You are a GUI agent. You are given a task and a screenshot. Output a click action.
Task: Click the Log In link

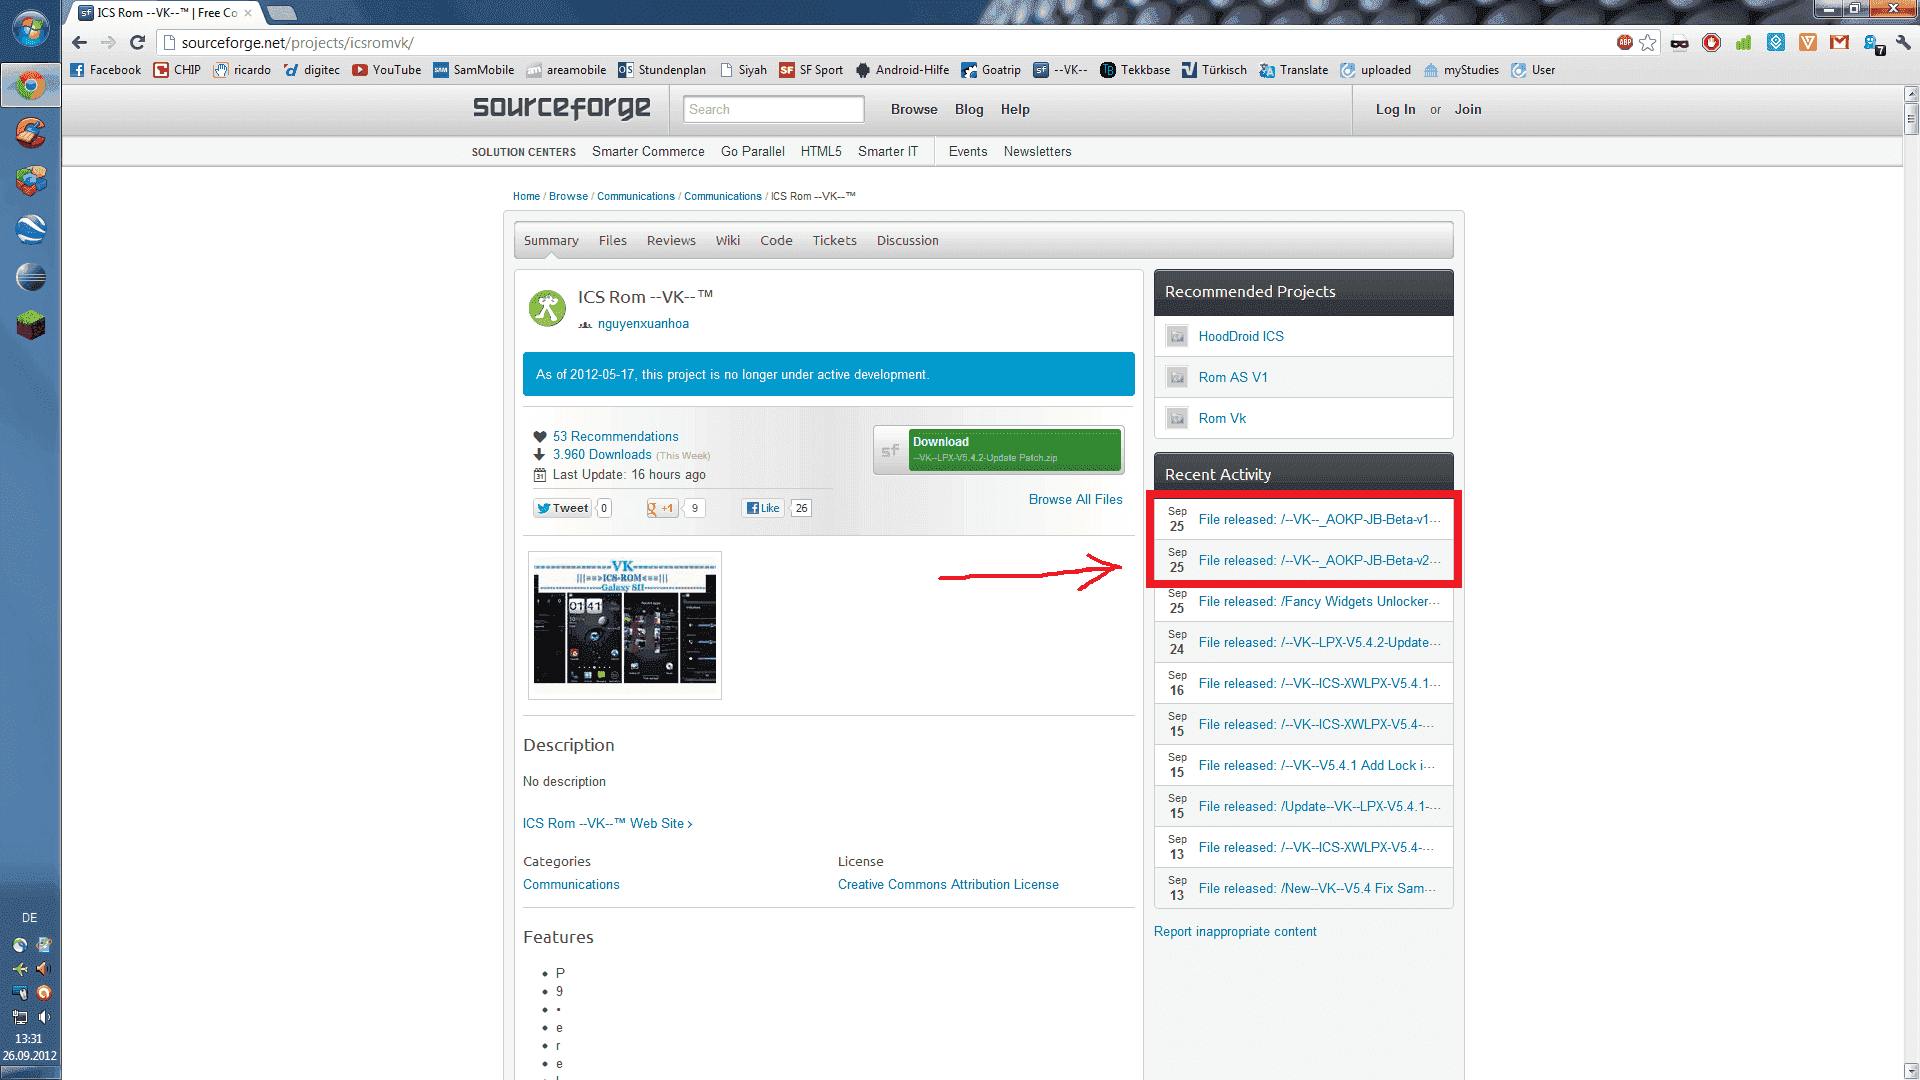1395,109
